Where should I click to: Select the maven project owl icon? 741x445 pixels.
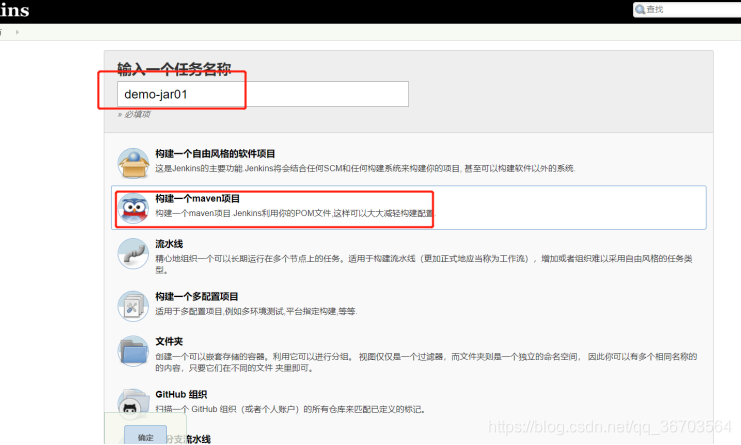click(x=133, y=208)
